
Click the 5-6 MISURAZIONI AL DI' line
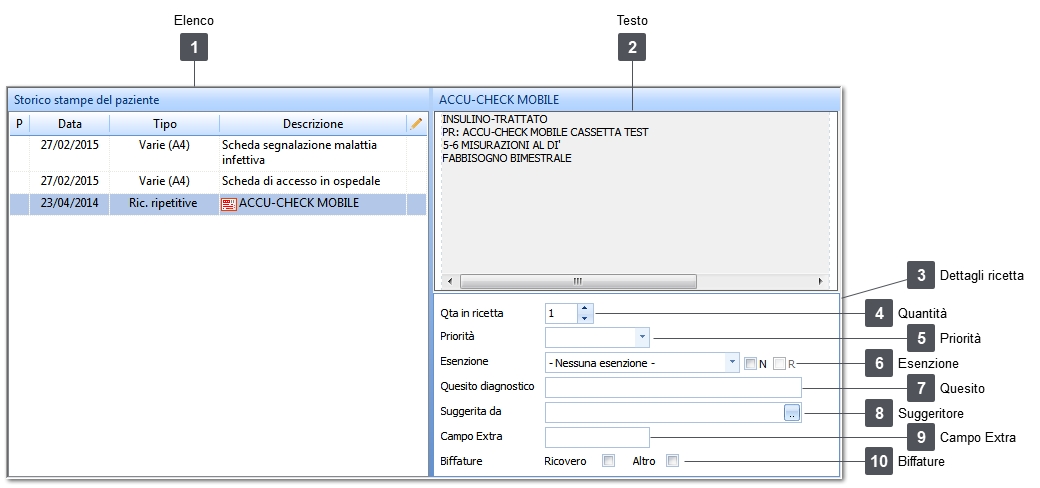[501, 145]
